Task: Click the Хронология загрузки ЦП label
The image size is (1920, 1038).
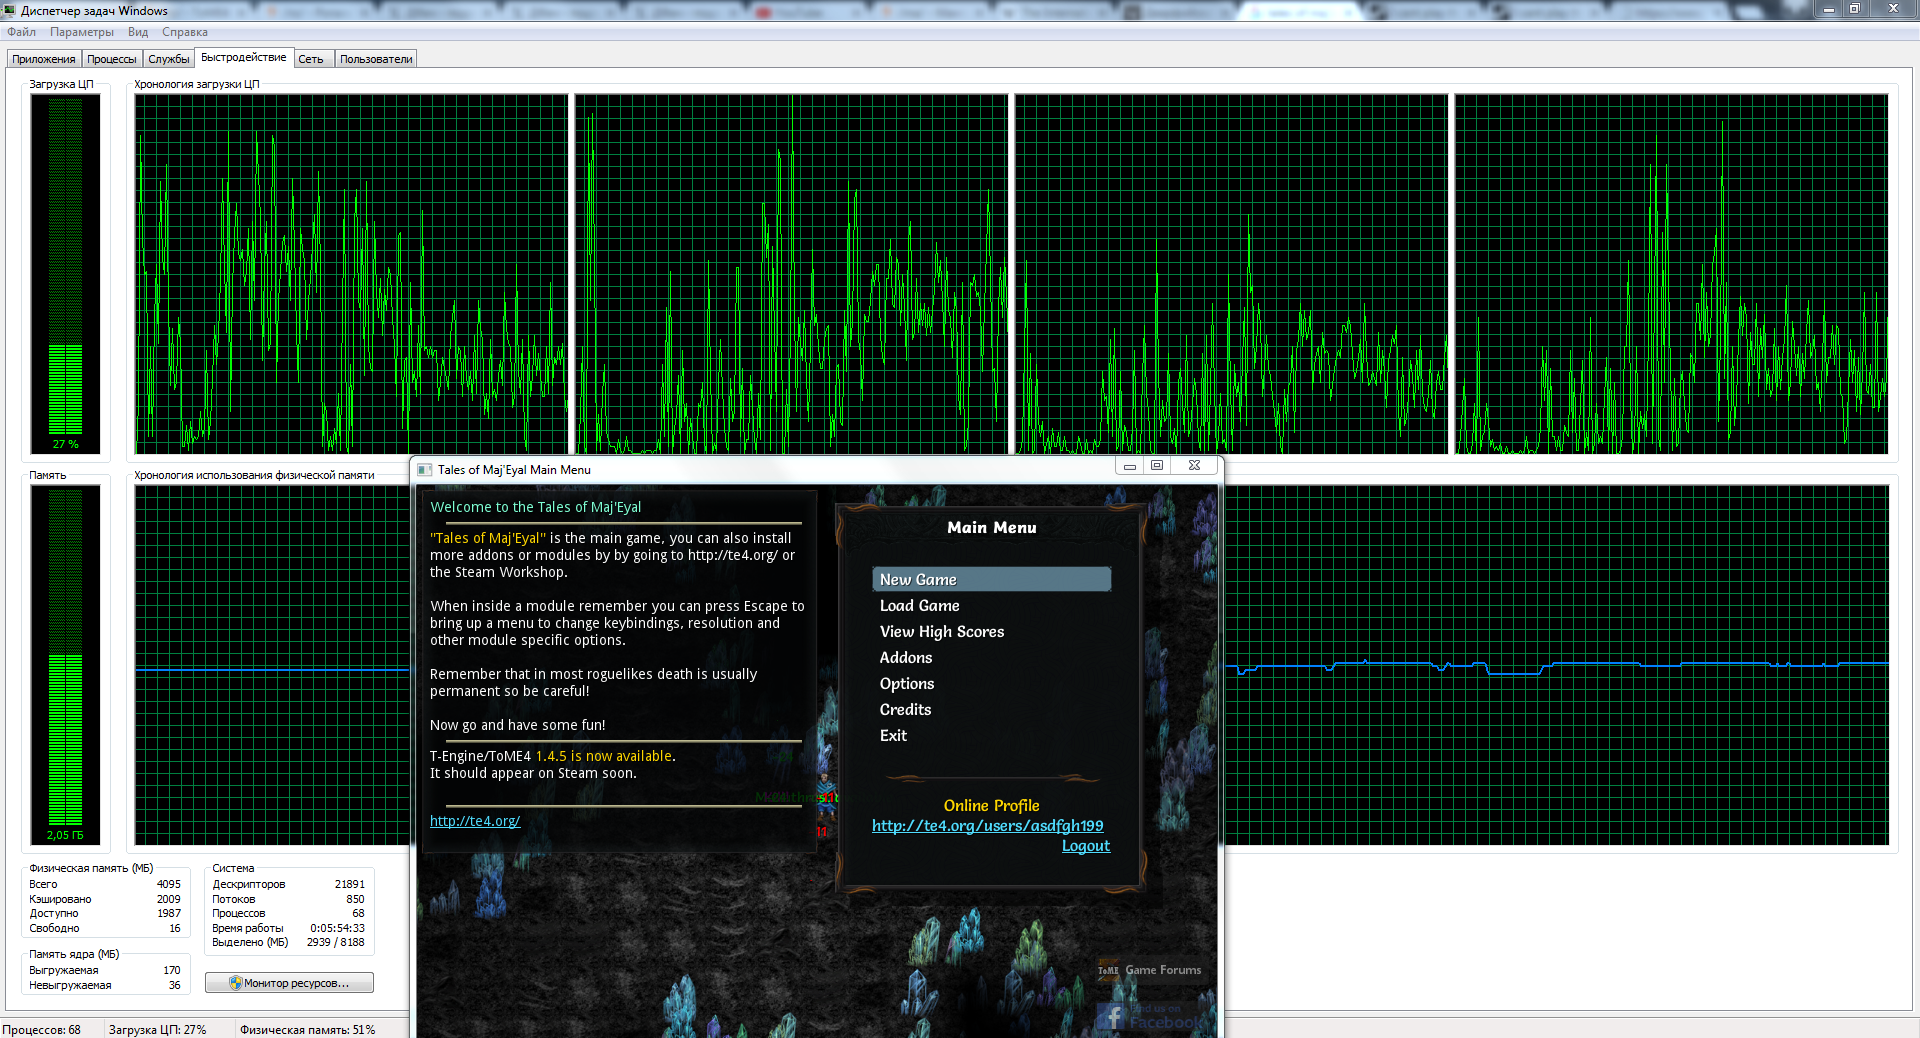Action: 197,84
